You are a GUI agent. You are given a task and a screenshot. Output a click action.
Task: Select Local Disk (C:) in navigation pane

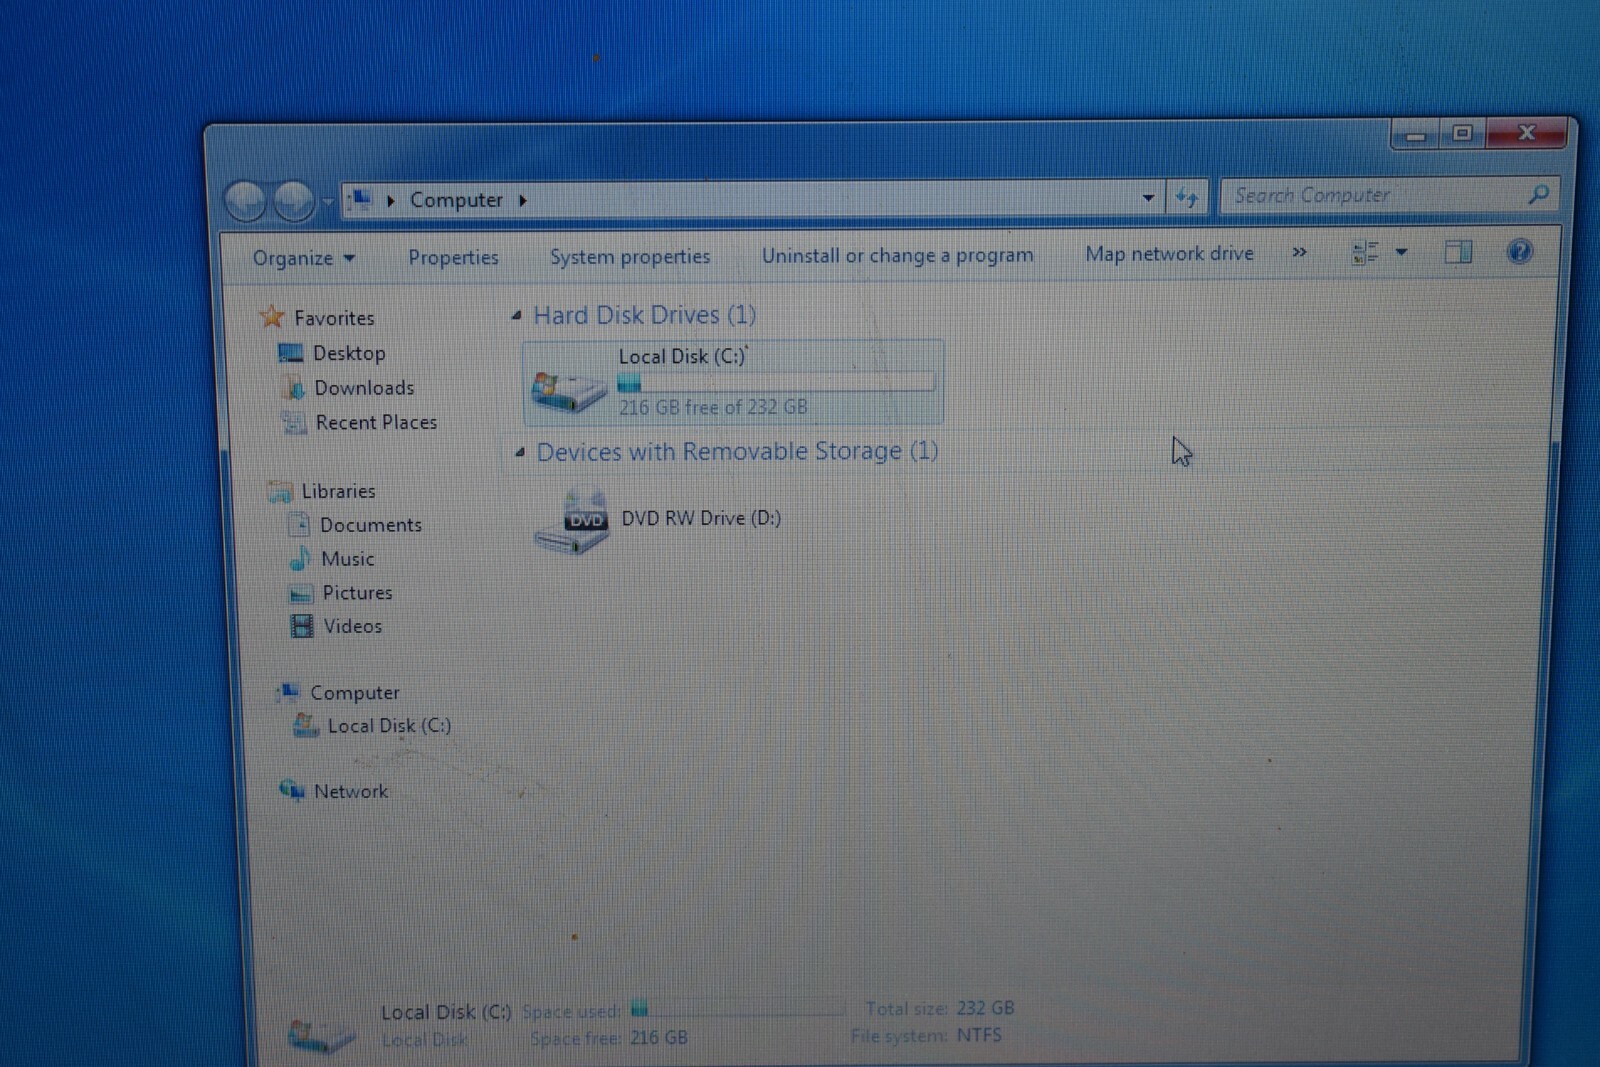pos(389,726)
